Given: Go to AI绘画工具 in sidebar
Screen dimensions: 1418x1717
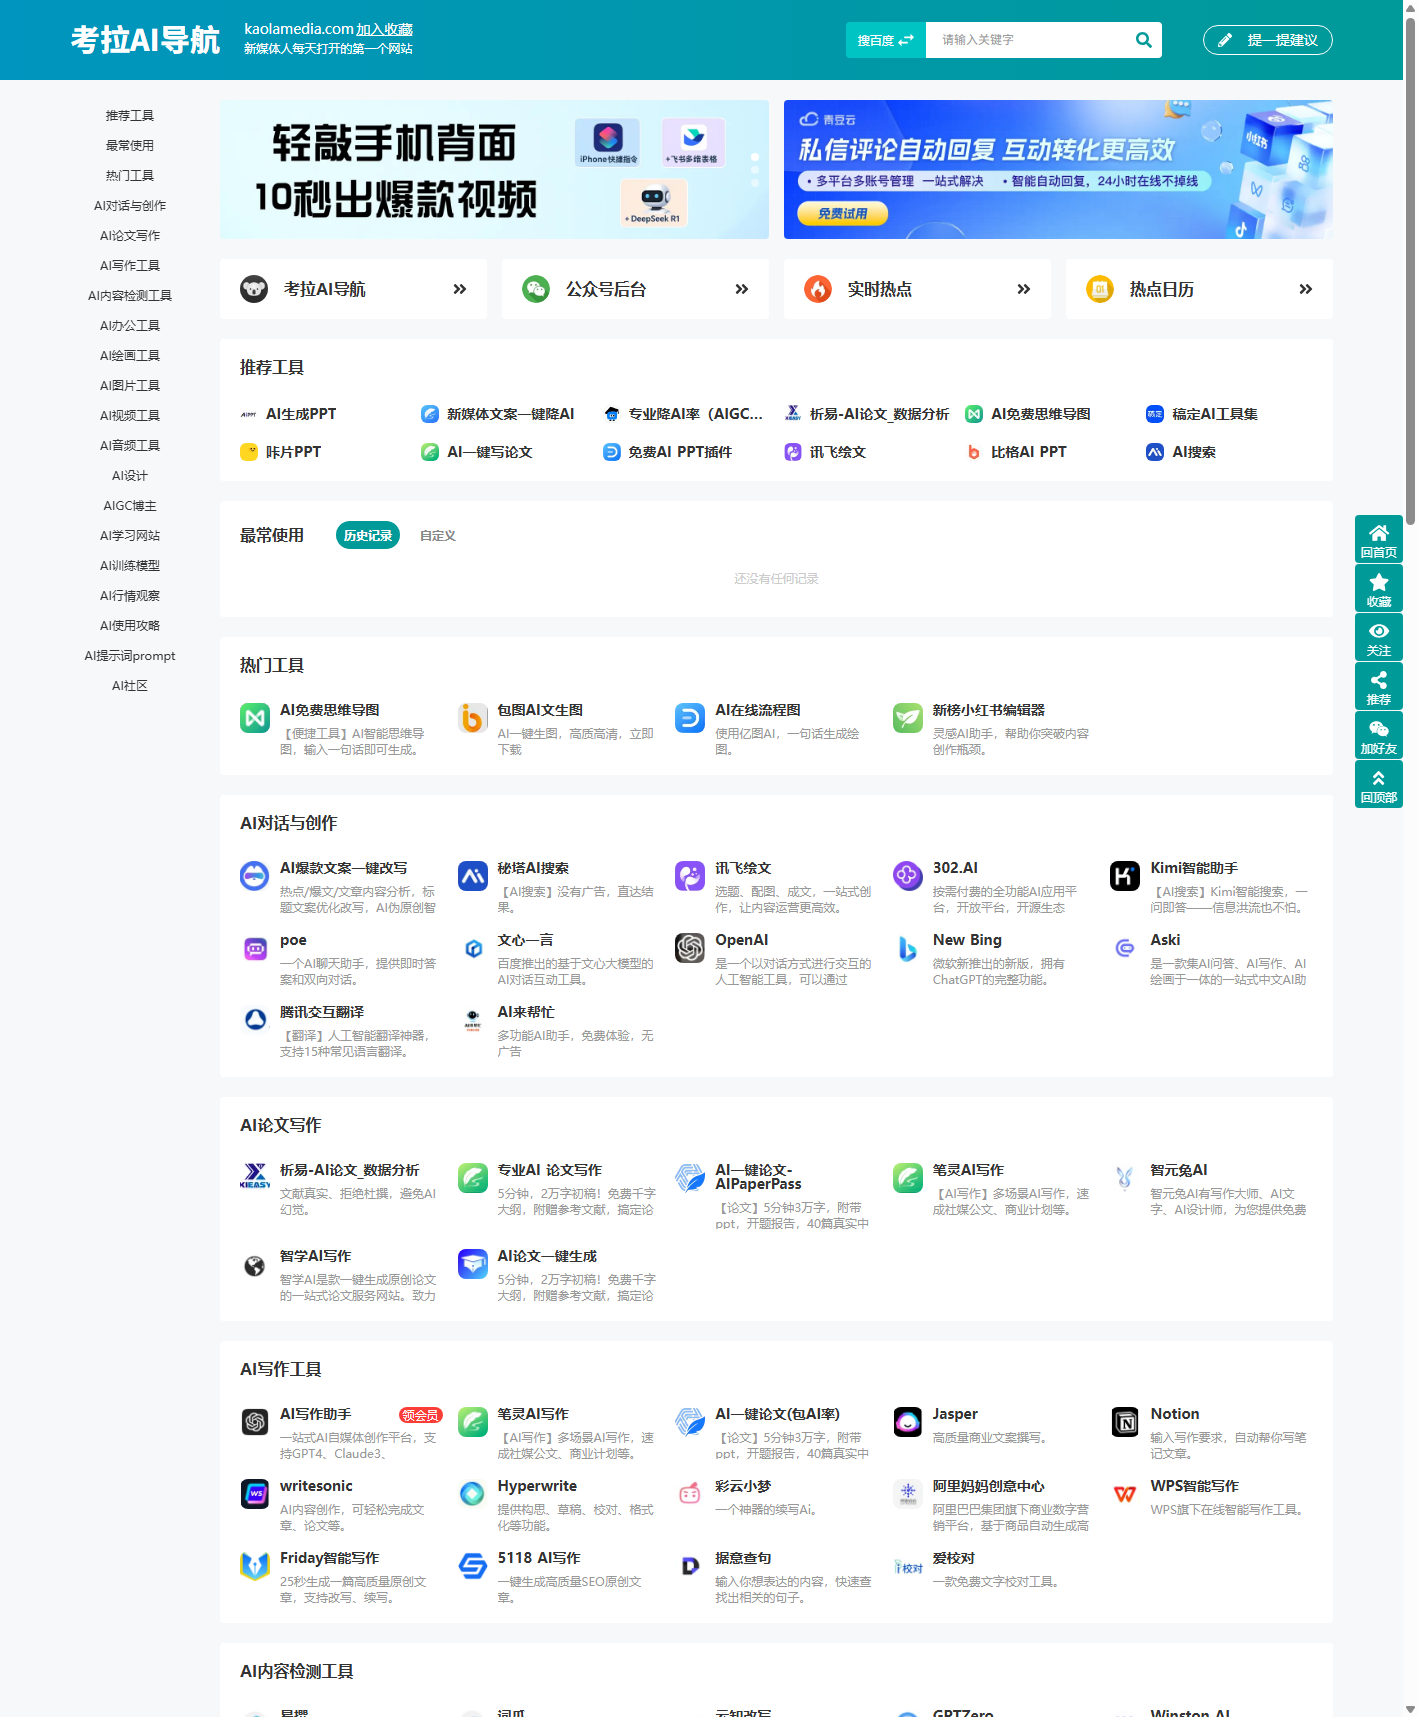Looking at the screenshot, I should click(130, 356).
